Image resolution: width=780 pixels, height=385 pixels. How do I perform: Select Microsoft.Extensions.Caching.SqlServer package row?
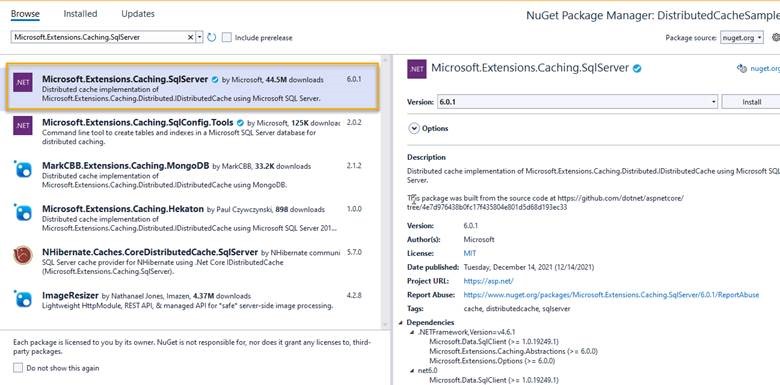click(x=193, y=87)
